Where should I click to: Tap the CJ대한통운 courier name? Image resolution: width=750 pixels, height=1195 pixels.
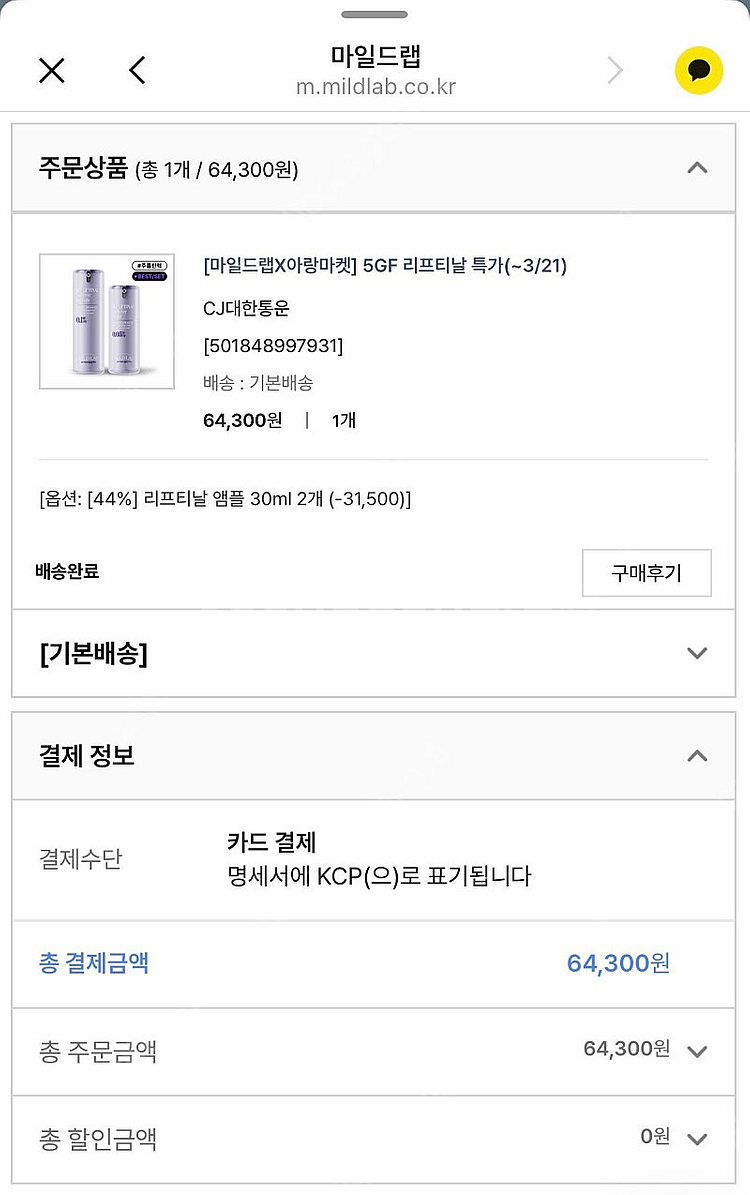click(246, 309)
